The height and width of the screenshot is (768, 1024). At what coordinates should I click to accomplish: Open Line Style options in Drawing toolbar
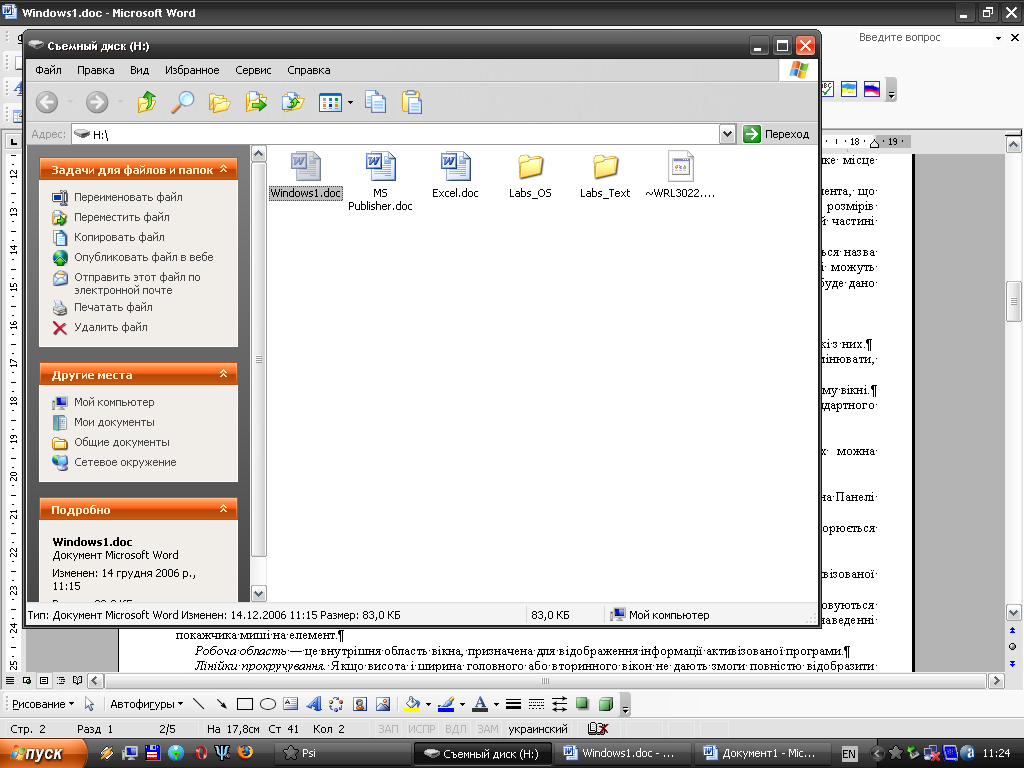[x=513, y=704]
